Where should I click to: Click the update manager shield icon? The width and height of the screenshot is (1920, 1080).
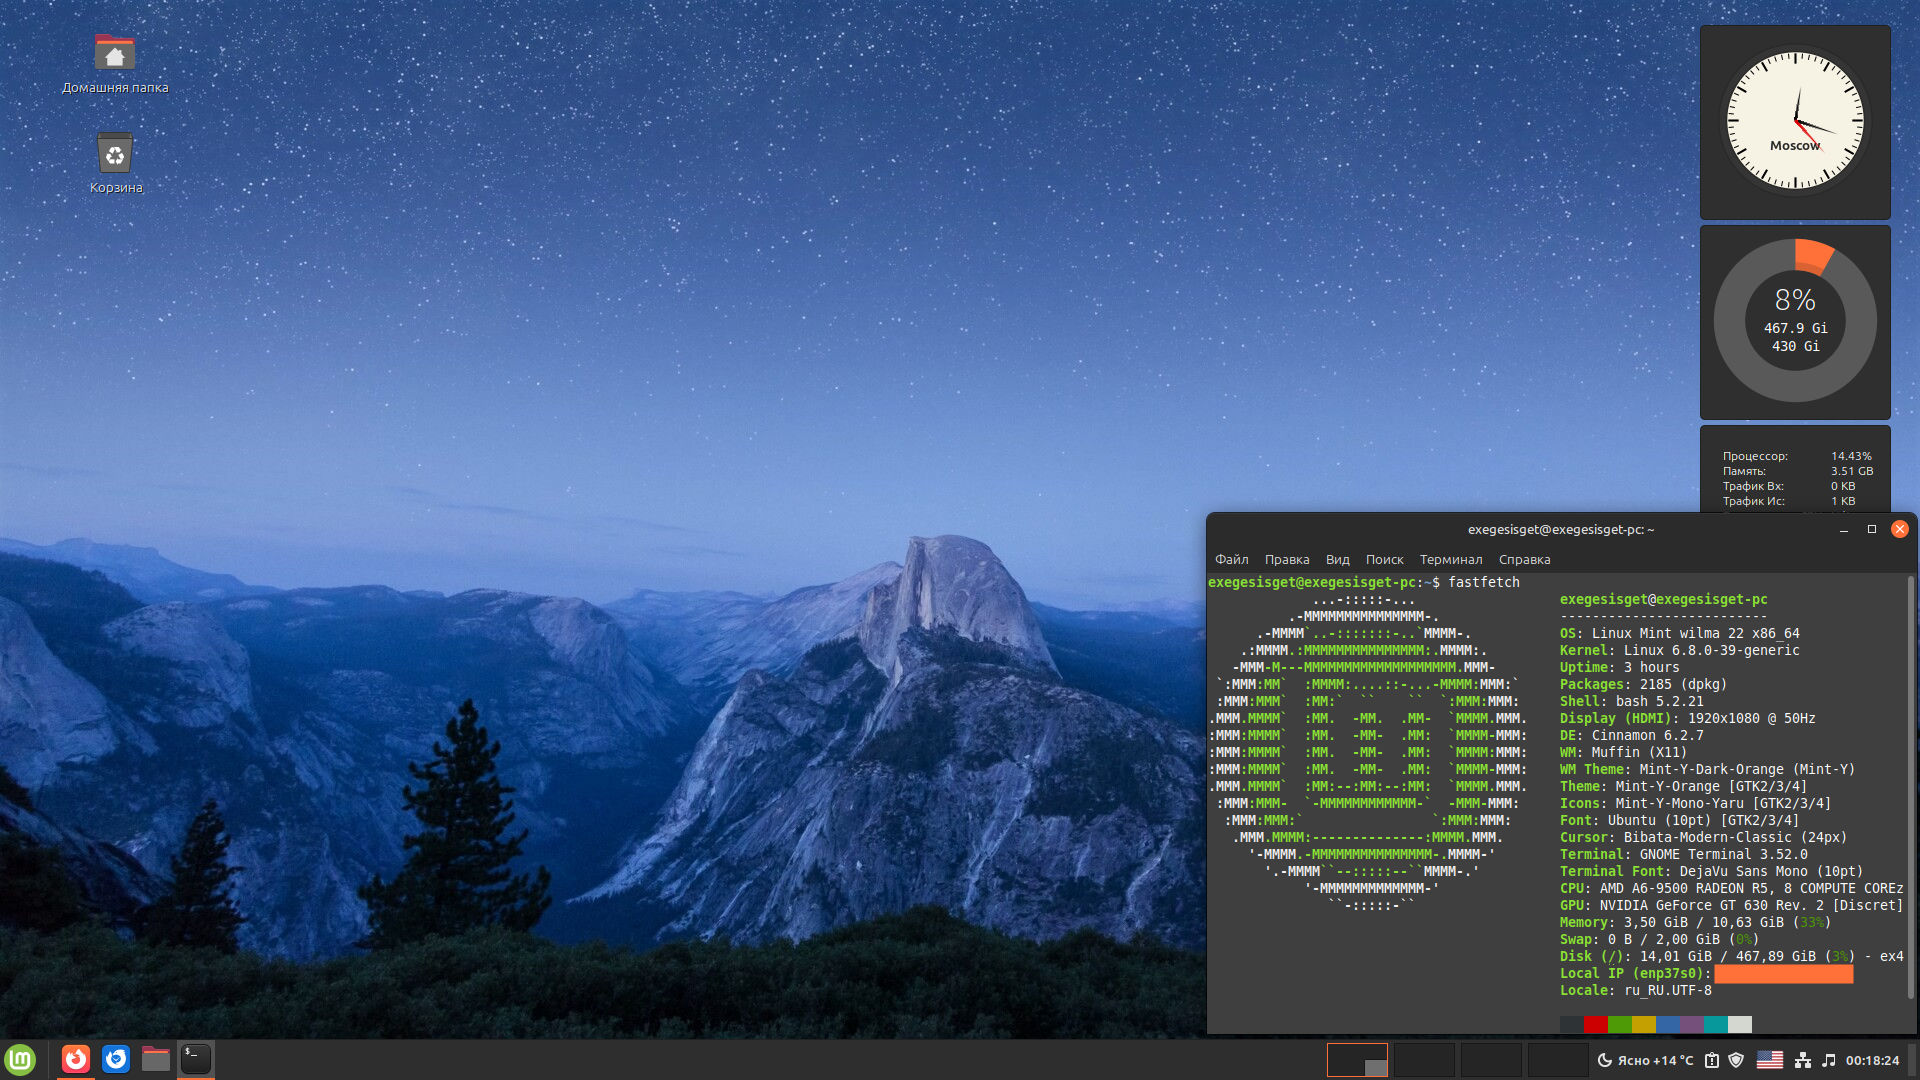click(1737, 1060)
